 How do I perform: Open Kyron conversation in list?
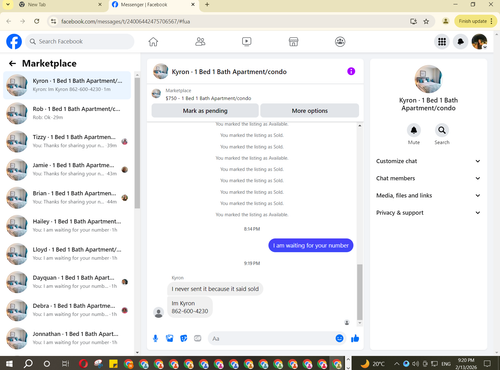pos(67,85)
